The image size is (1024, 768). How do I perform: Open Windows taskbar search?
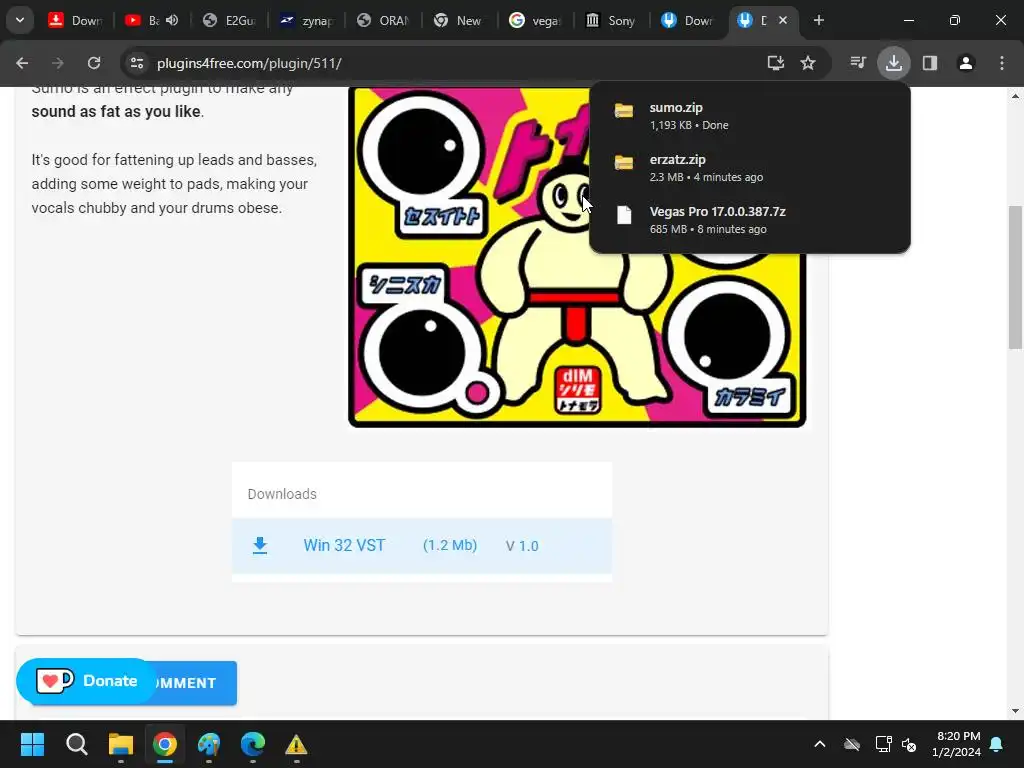coord(76,744)
